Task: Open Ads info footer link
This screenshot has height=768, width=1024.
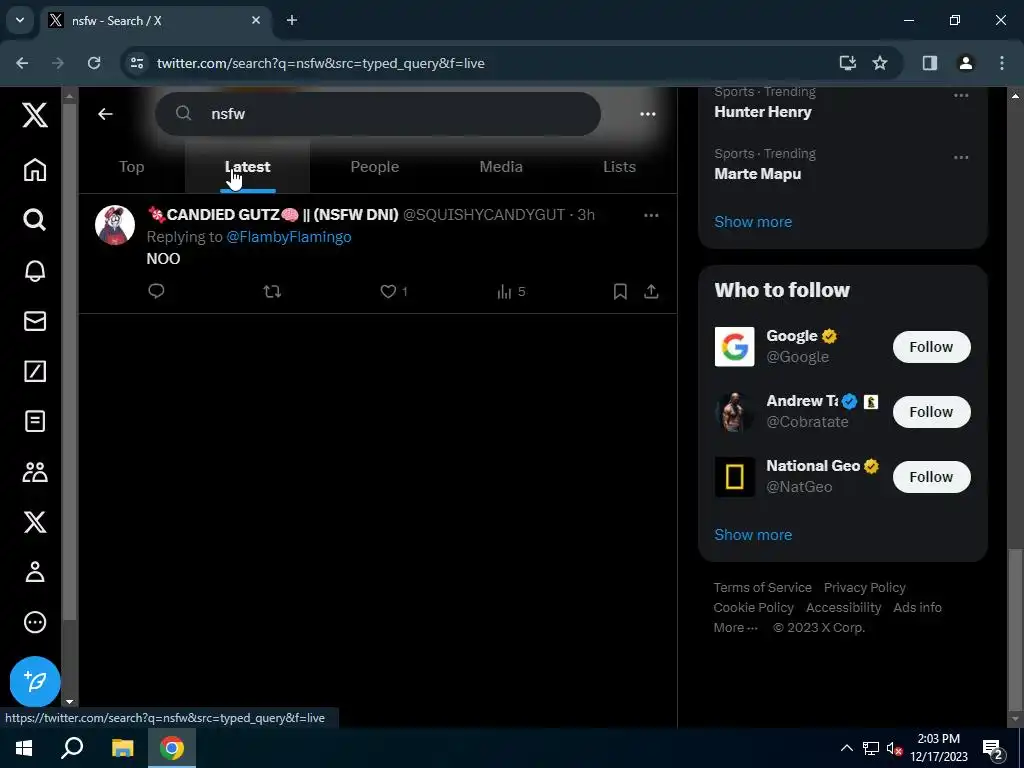Action: 917,607
